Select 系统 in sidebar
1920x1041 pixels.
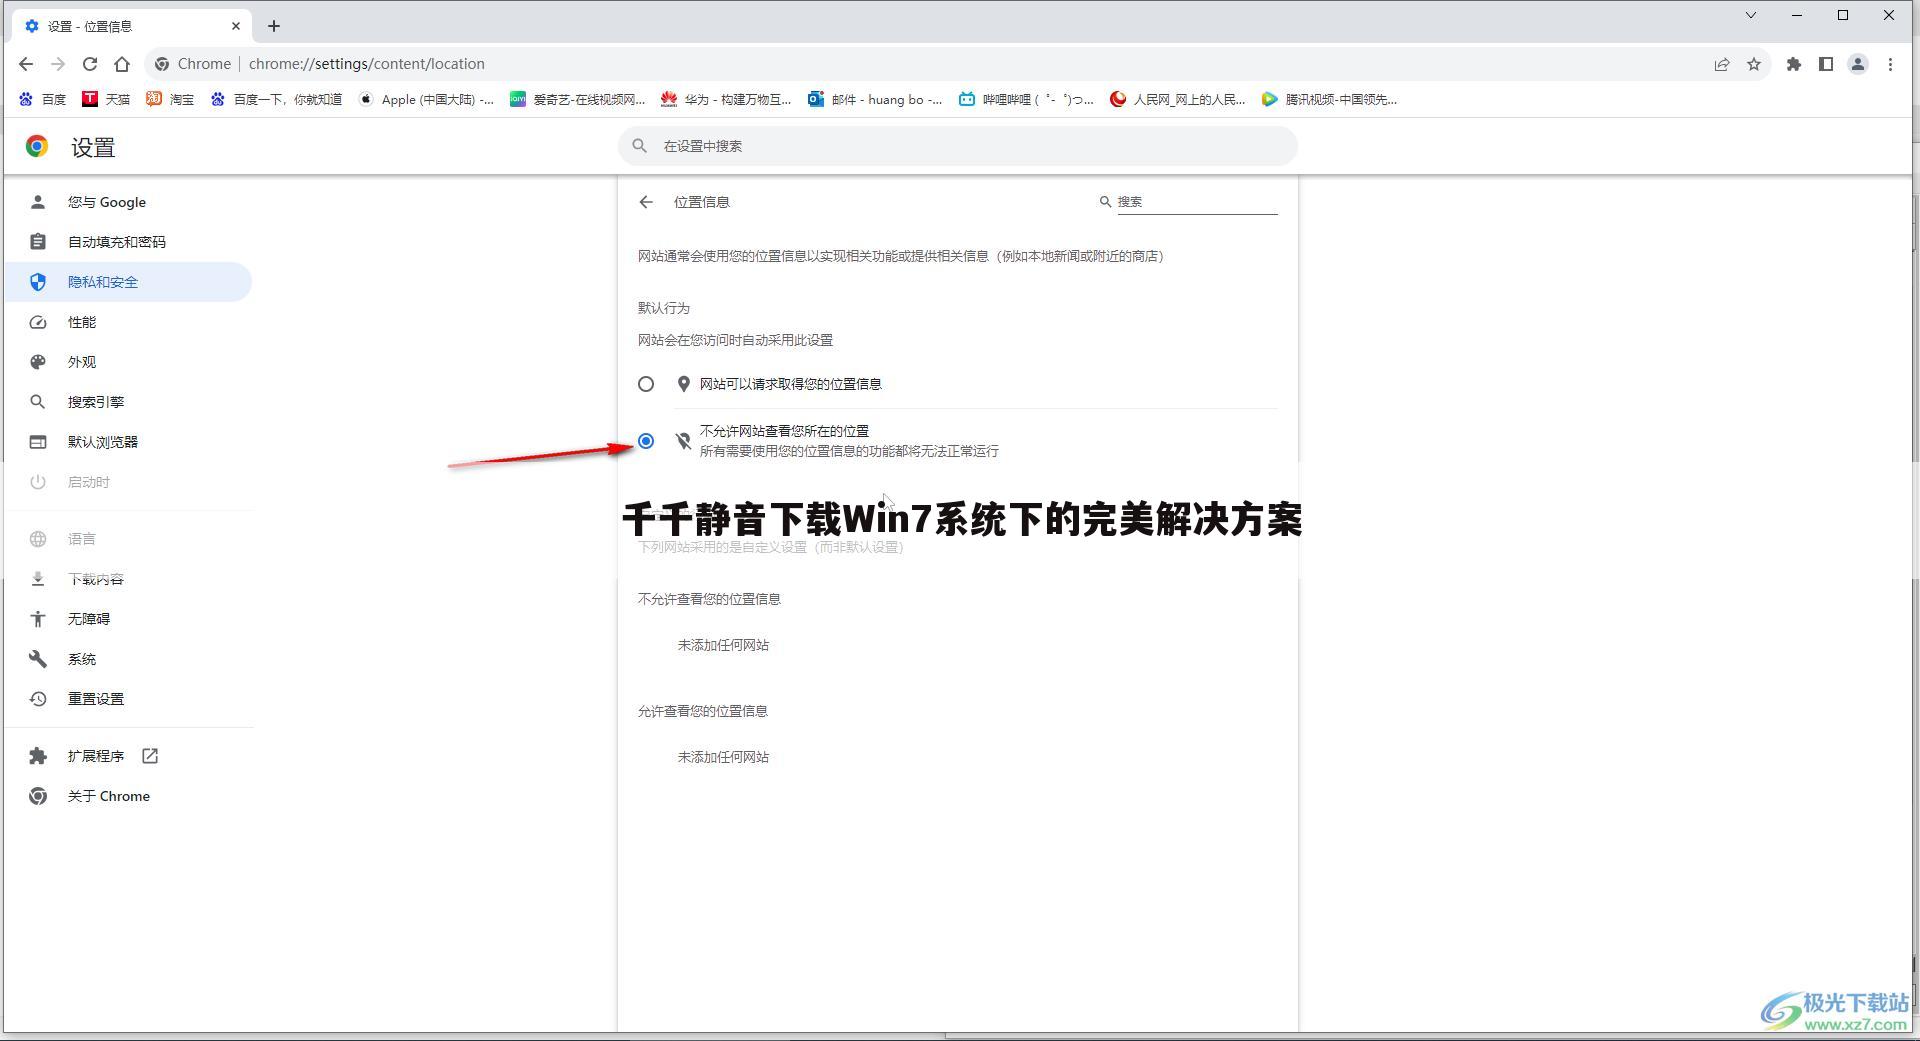[128, 659]
